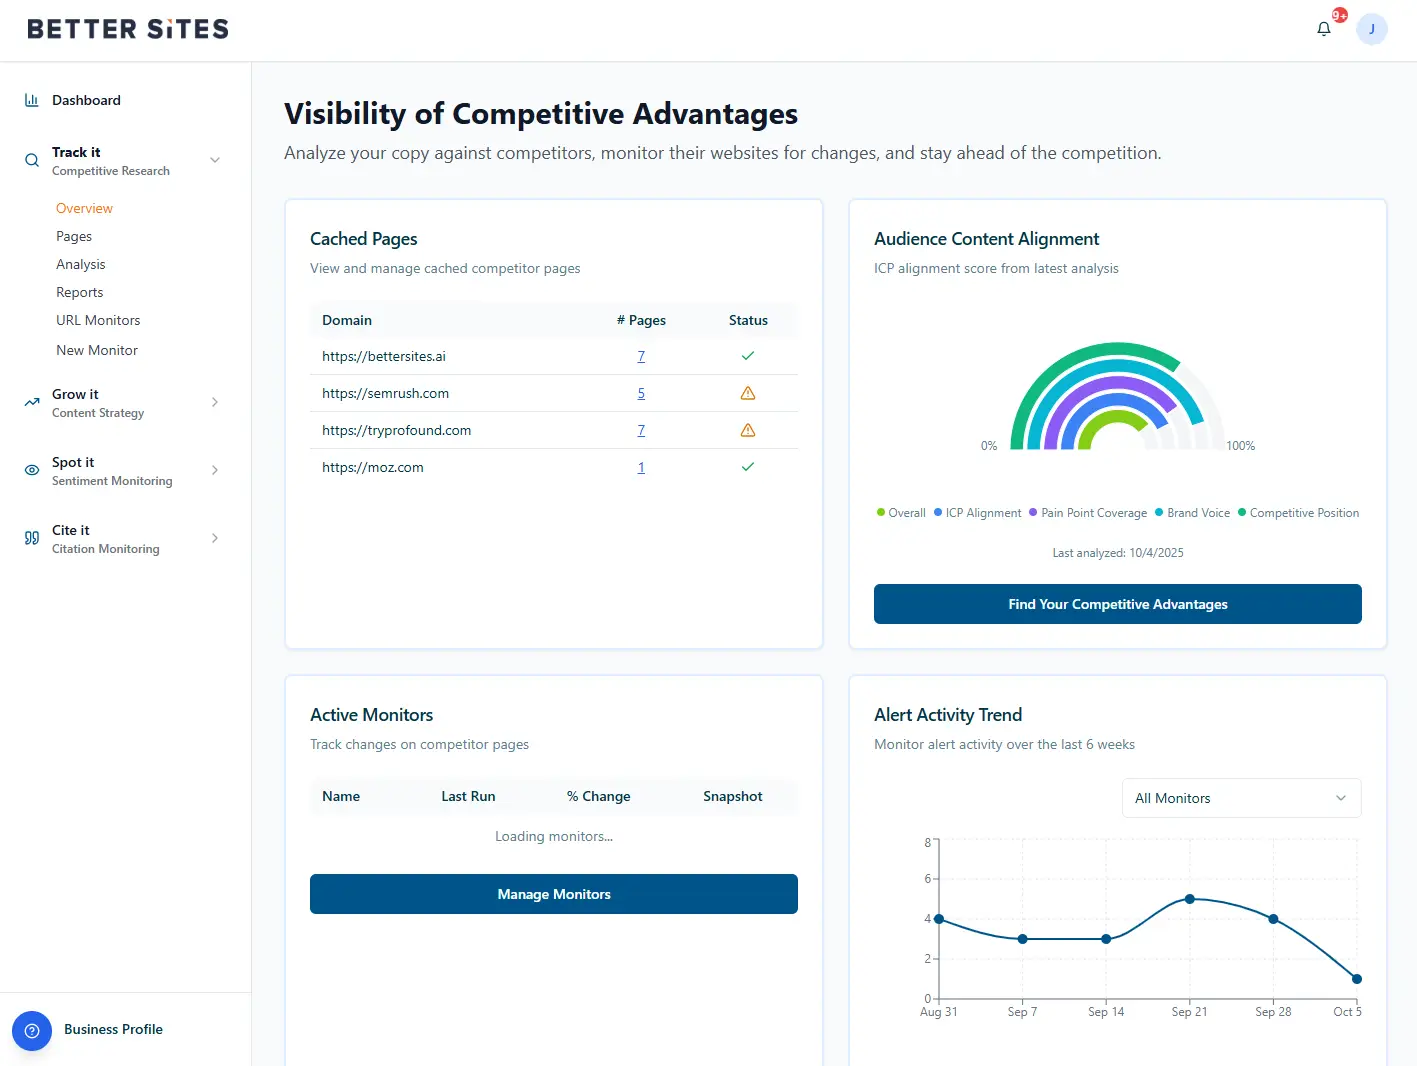Click the Cite it quotation icon
This screenshot has width=1417, height=1066.
point(32,538)
